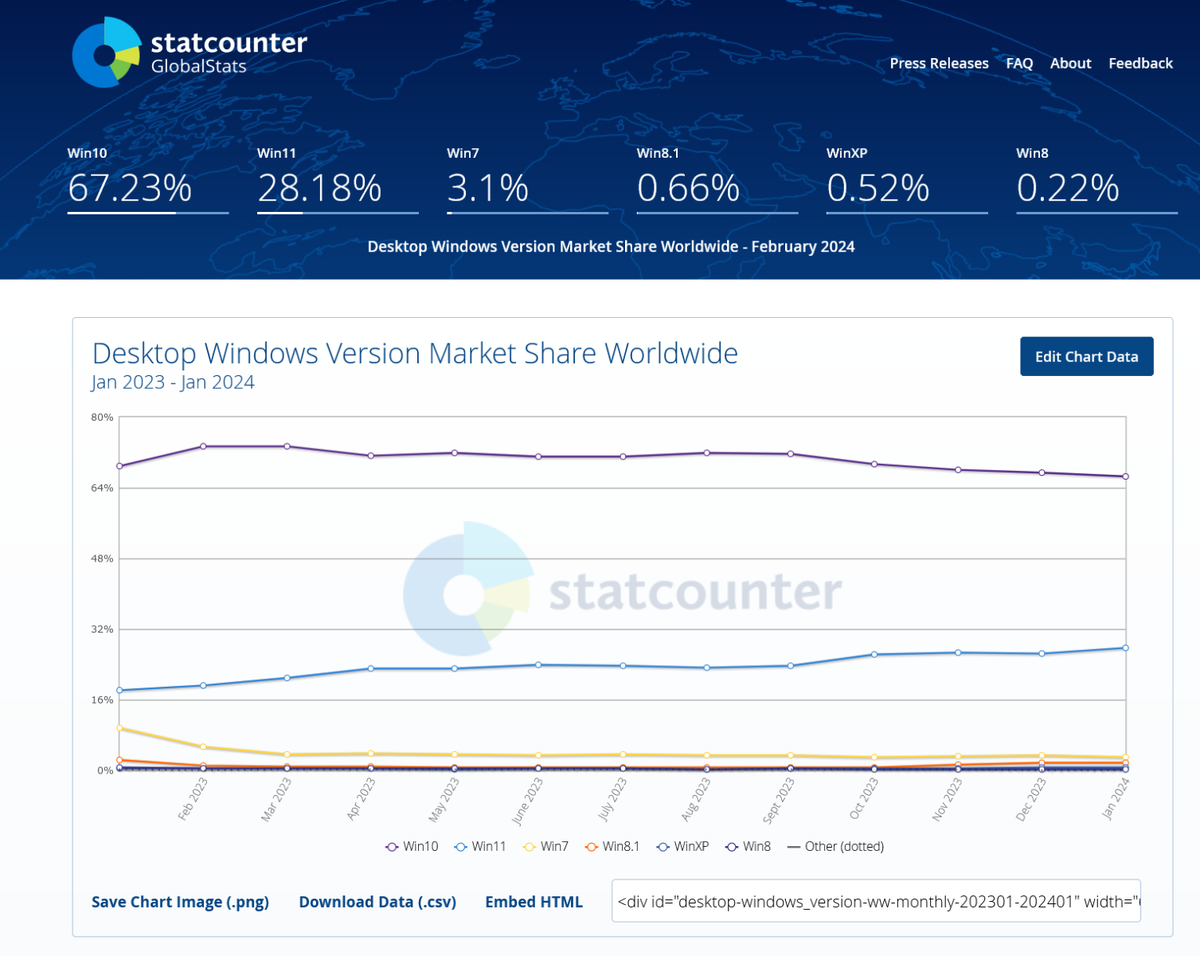The height and width of the screenshot is (956, 1200).
Task: Click the Sept 2023 x-axis label
Action: [776, 799]
